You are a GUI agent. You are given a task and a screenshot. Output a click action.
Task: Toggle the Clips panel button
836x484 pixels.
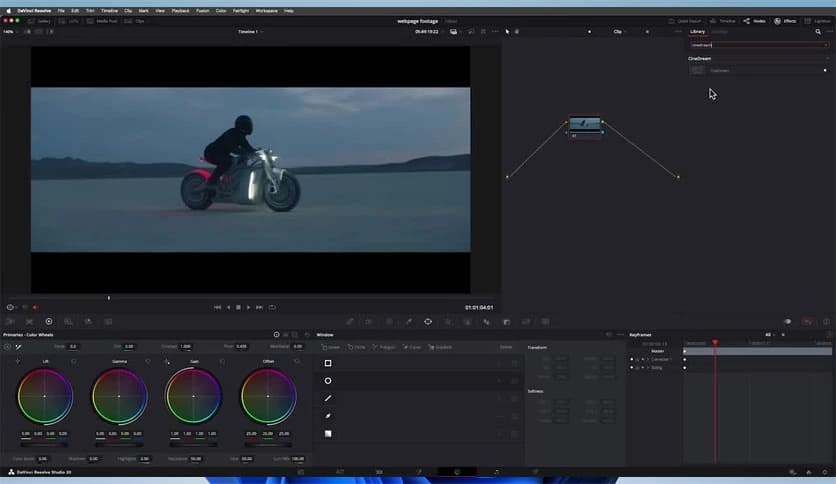point(135,21)
